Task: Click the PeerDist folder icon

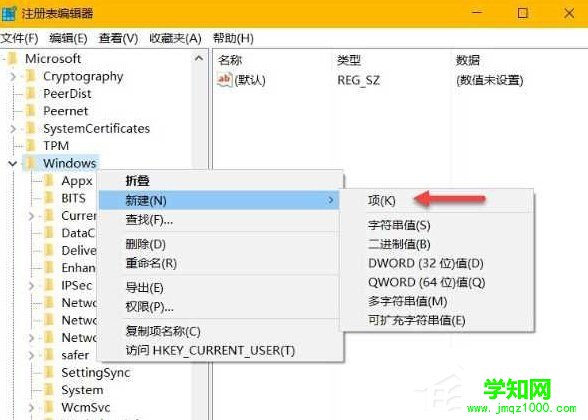Action: tap(31, 93)
